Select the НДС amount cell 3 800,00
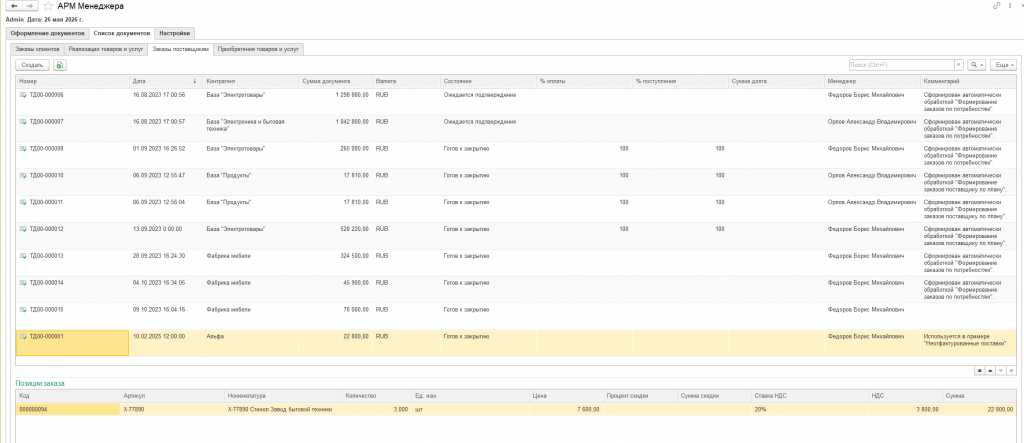 pyautogui.click(x=905, y=409)
